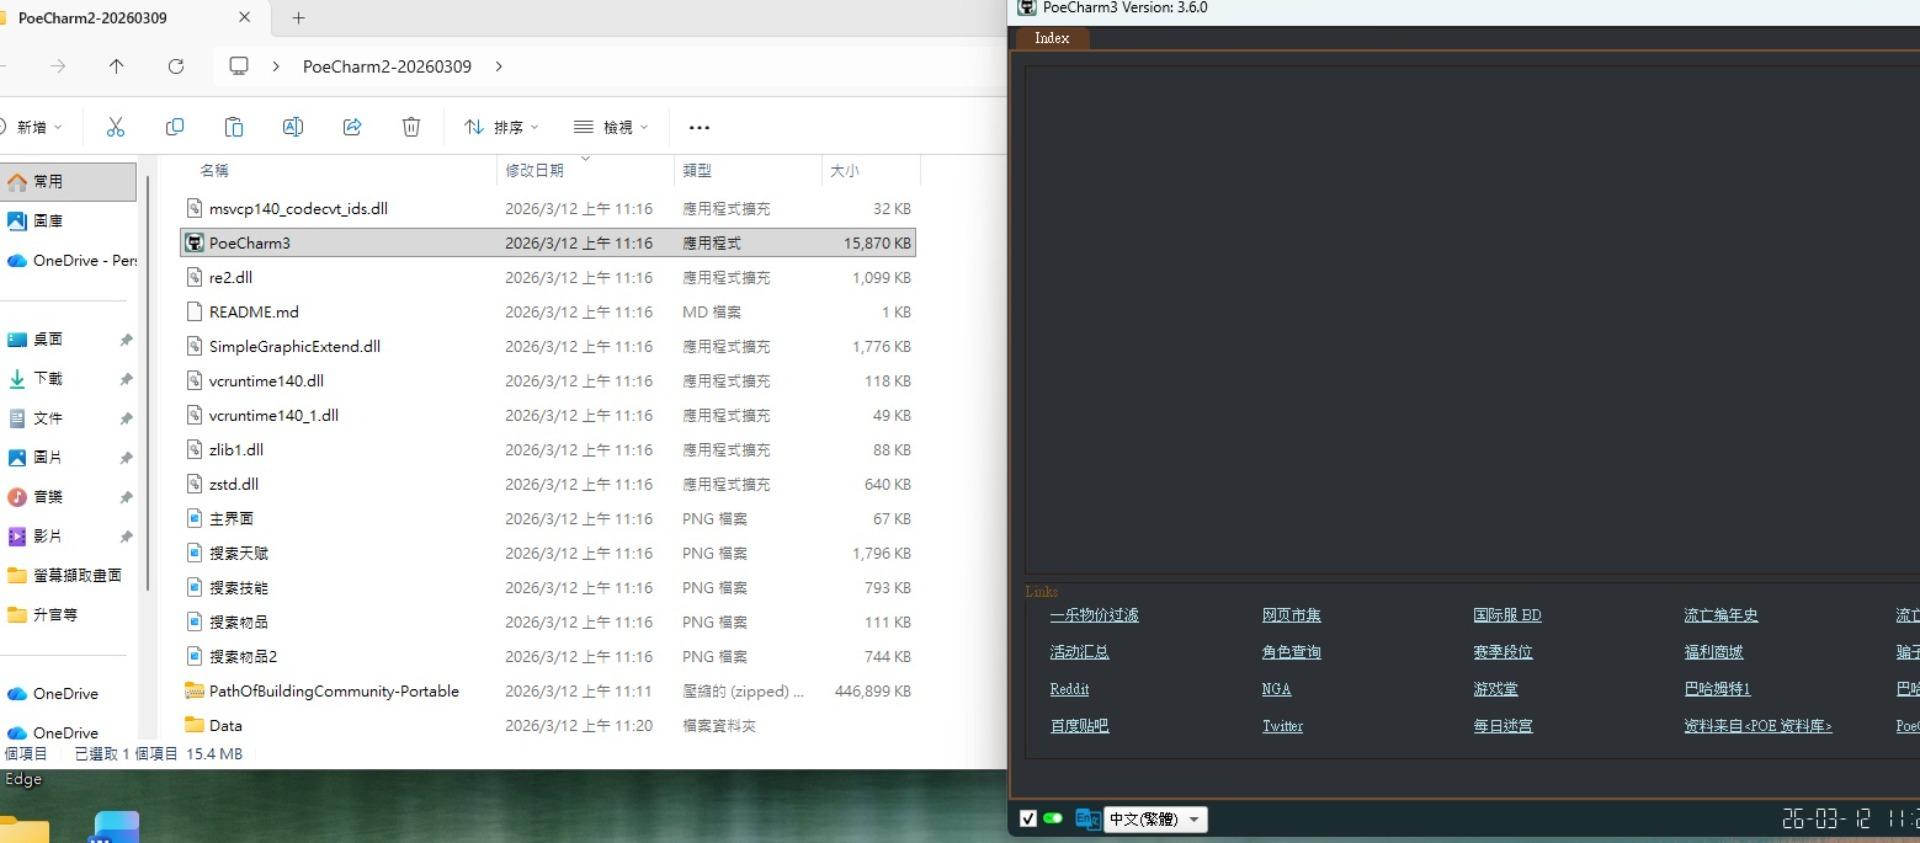
Task: Go up one folder with the up arrow
Action: pyautogui.click(x=116, y=66)
